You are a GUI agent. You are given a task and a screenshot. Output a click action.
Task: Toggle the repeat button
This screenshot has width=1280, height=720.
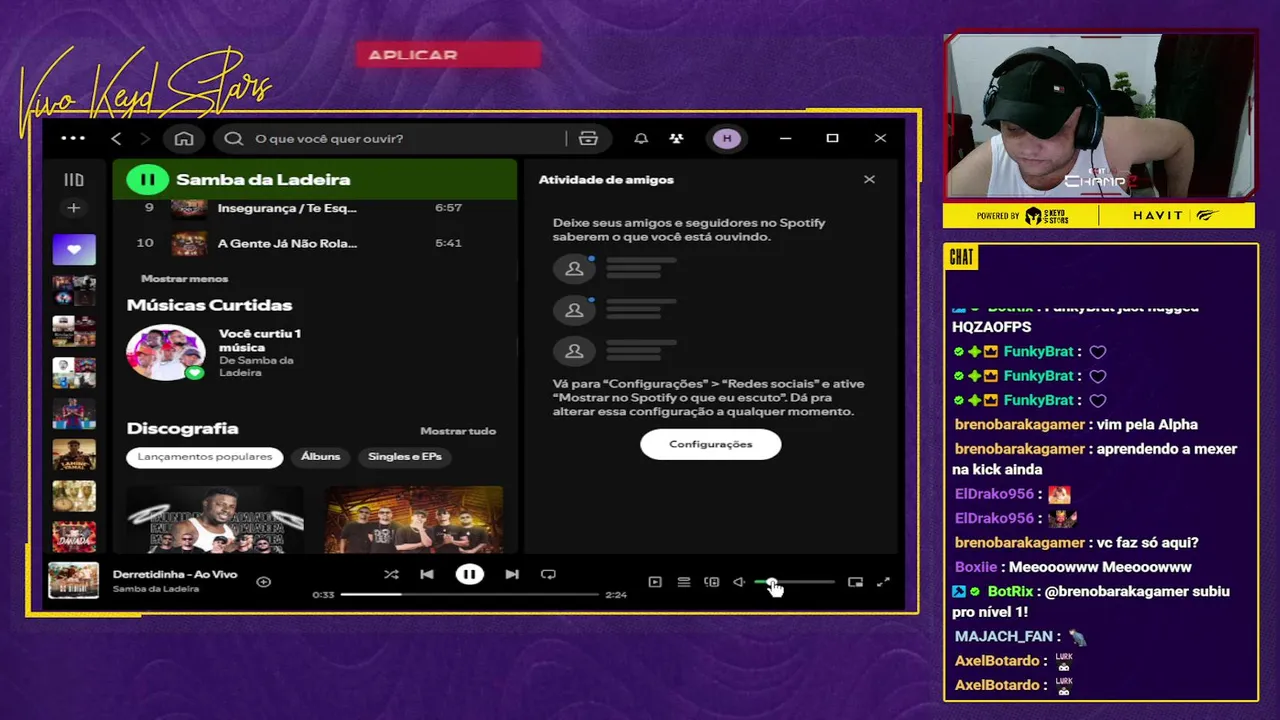(548, 574)
